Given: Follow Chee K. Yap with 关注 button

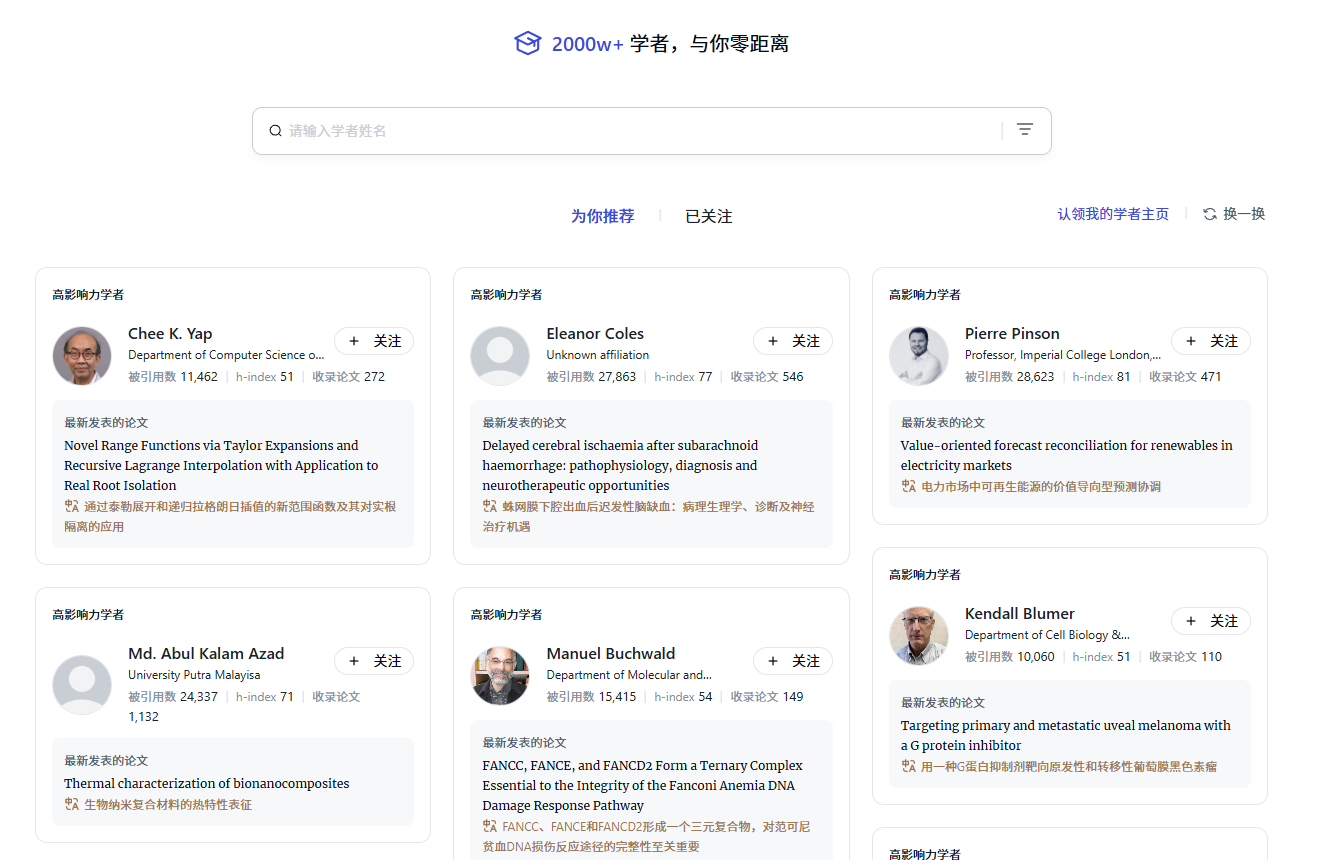Looking at the screenshot, I should pos(374,341).
